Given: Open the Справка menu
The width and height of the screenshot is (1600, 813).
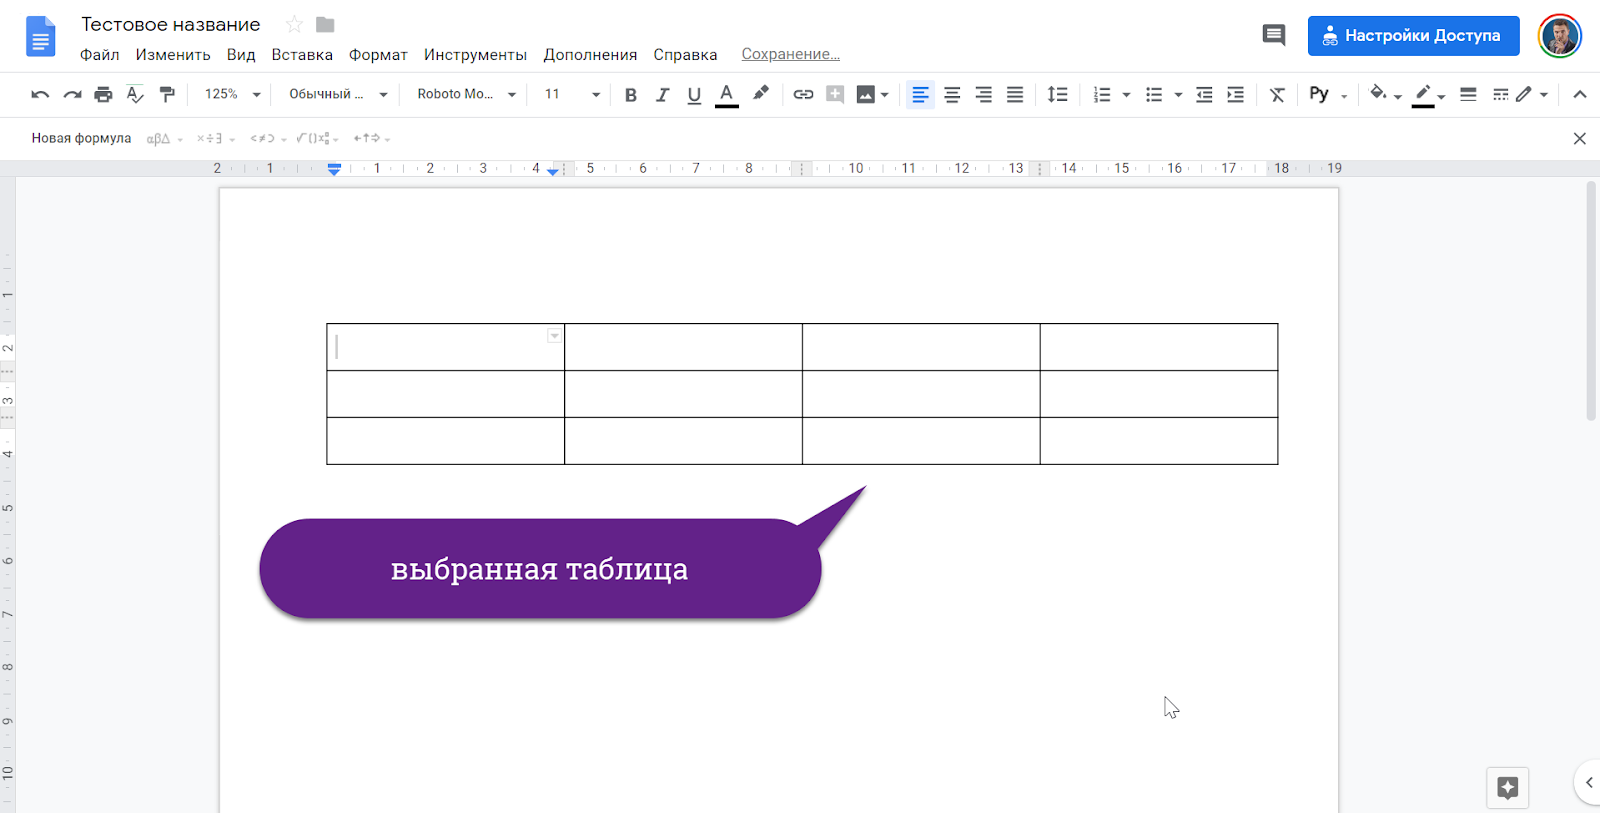Looking at the screenshot, I should (685, 55).
